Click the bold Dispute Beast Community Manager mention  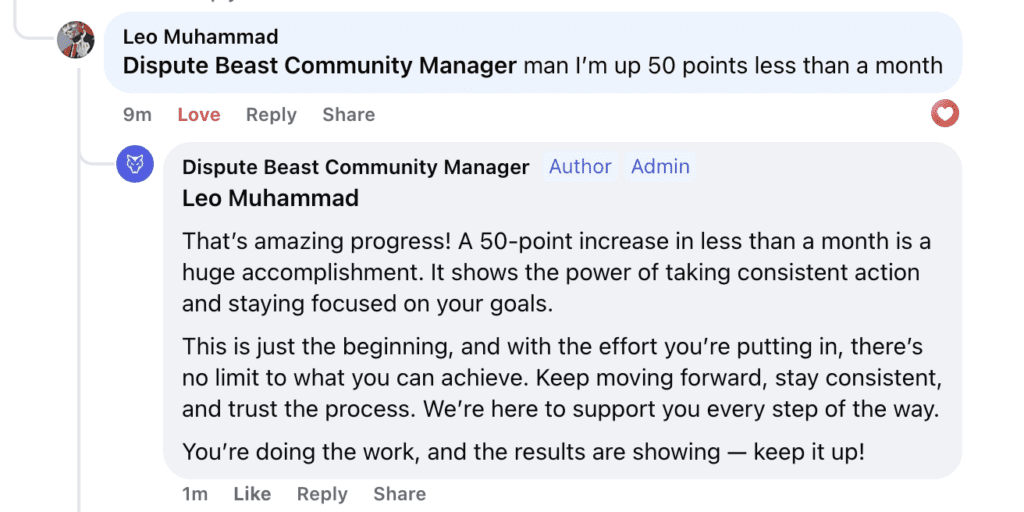[320, 66]
